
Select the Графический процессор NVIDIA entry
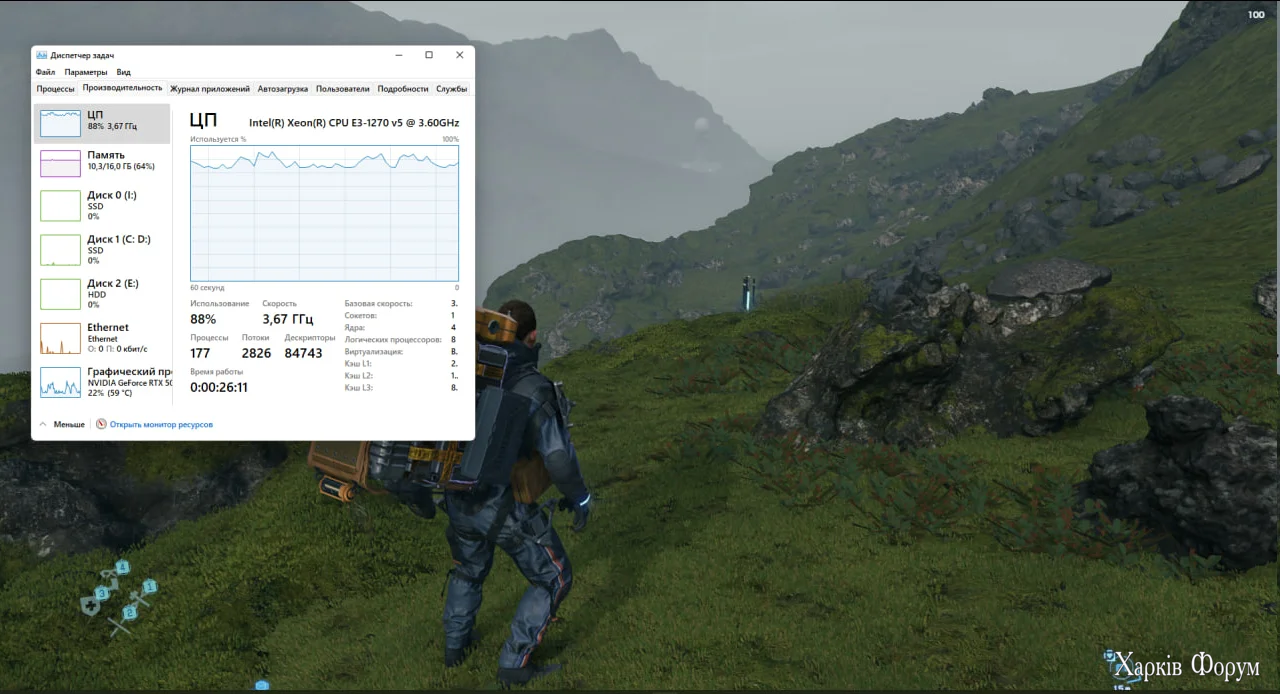coord(102,382)
